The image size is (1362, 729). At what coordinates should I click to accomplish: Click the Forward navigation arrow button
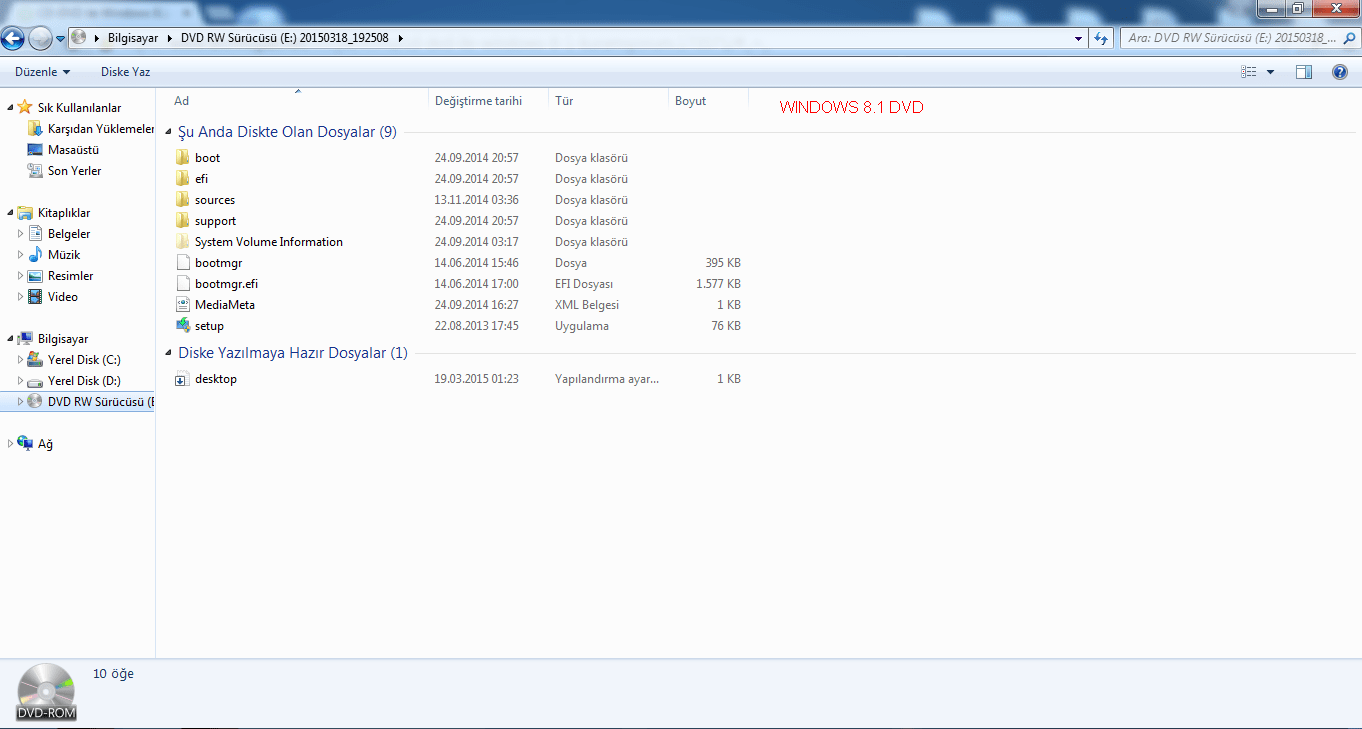pos(40,39)
